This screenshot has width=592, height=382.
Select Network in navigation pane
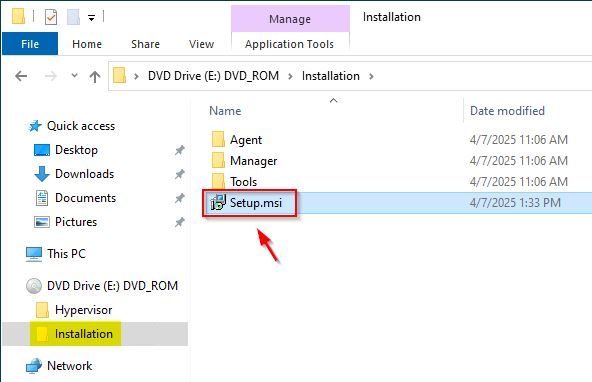[x=69, y=366]
